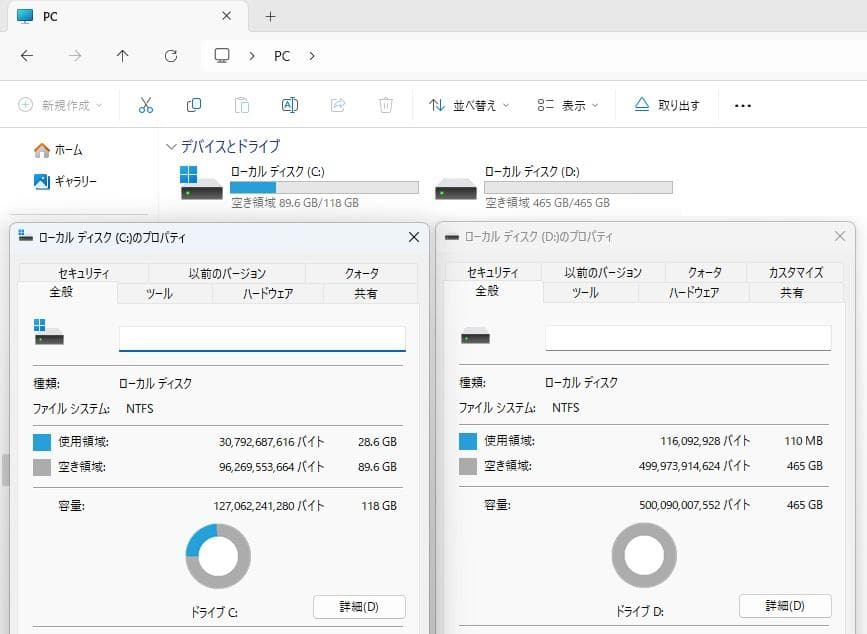Navigate back using the back arrow
The image size is (867, 634).
pos(27,56)
